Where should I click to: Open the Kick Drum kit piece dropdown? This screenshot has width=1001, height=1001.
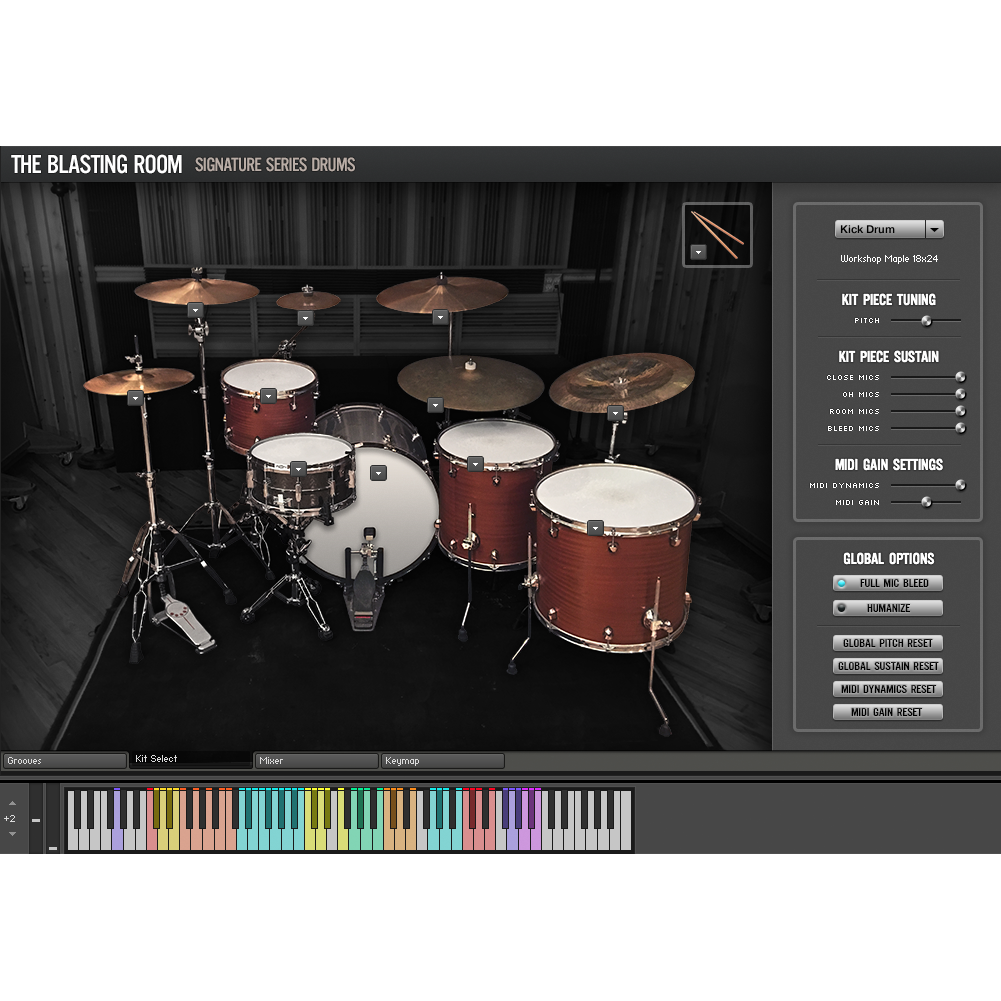click(934, 229)
